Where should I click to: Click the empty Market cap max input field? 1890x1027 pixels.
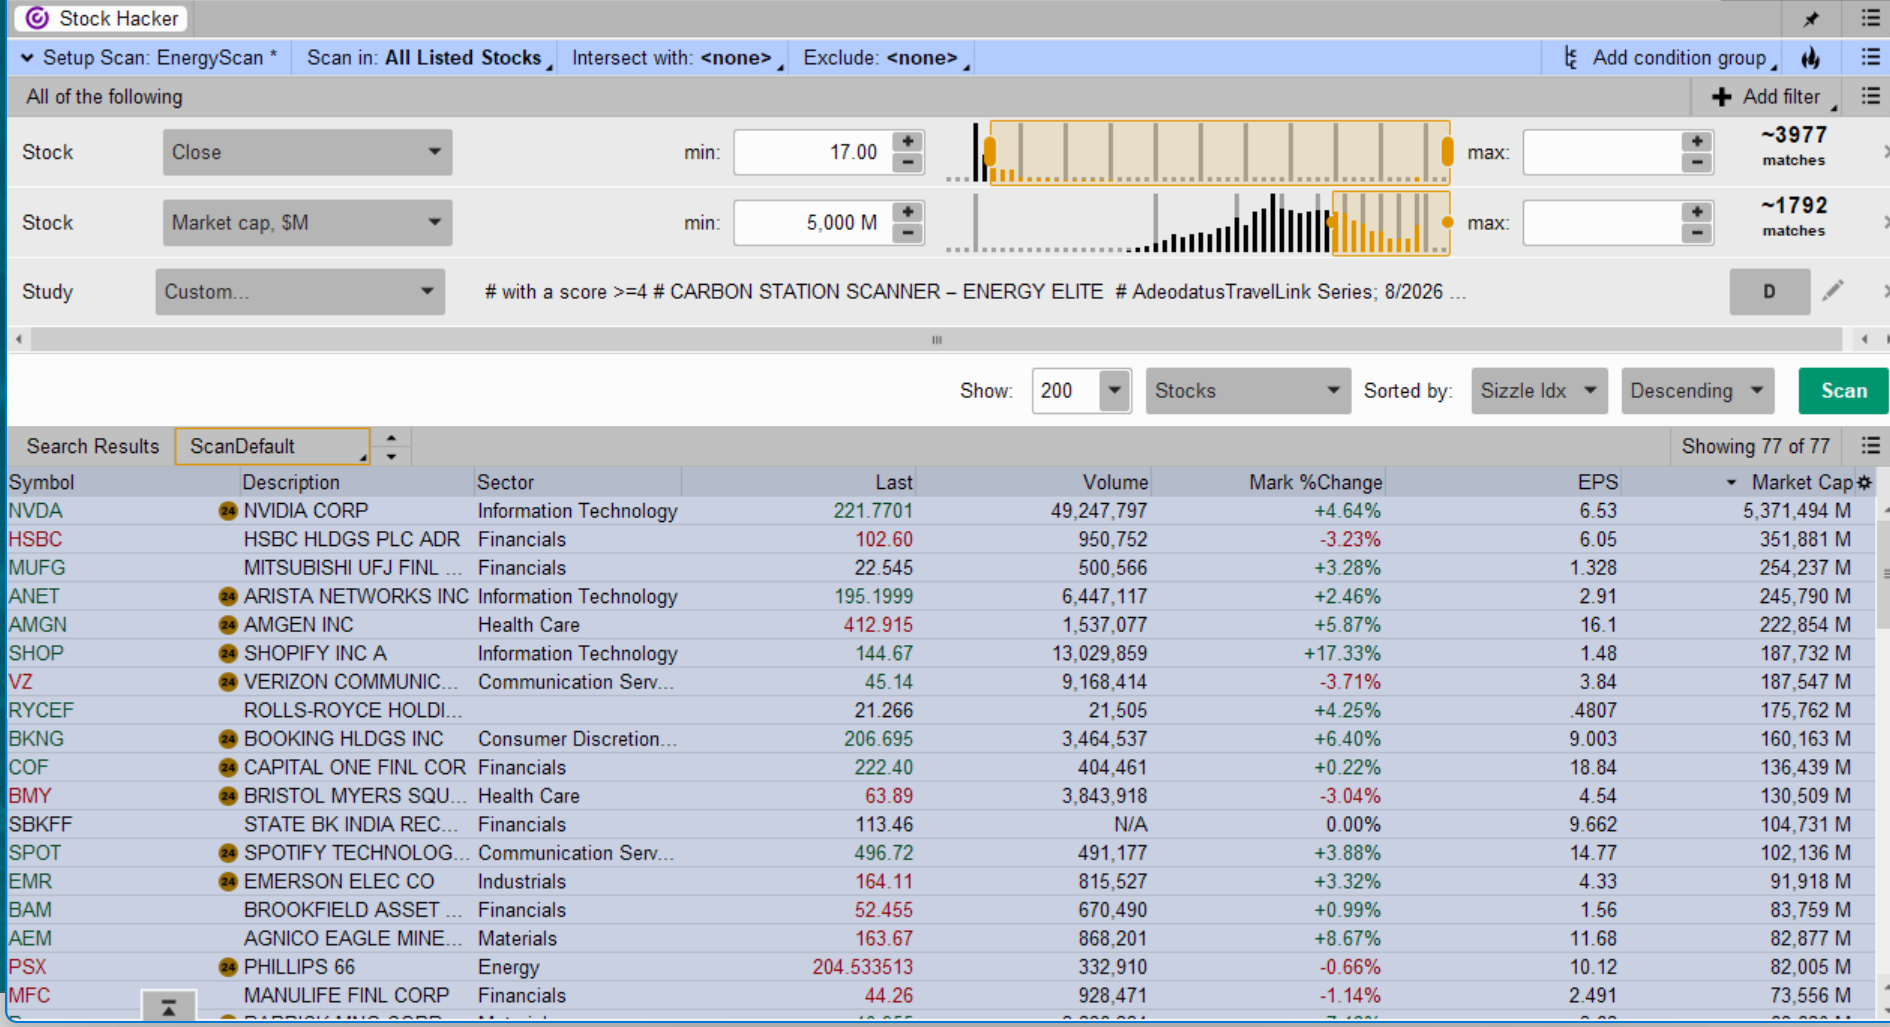click(x=1602, y=222)
